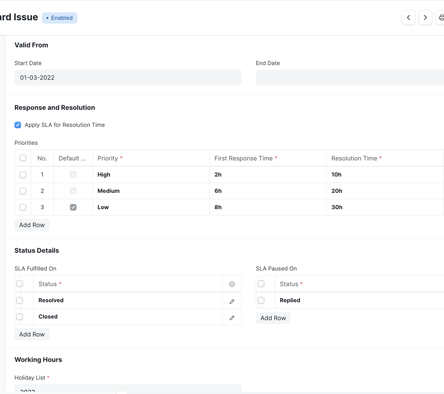Viewport: 444px width, 394px height.
Task: Click the 20h resolution time cell
Action: 385,191
